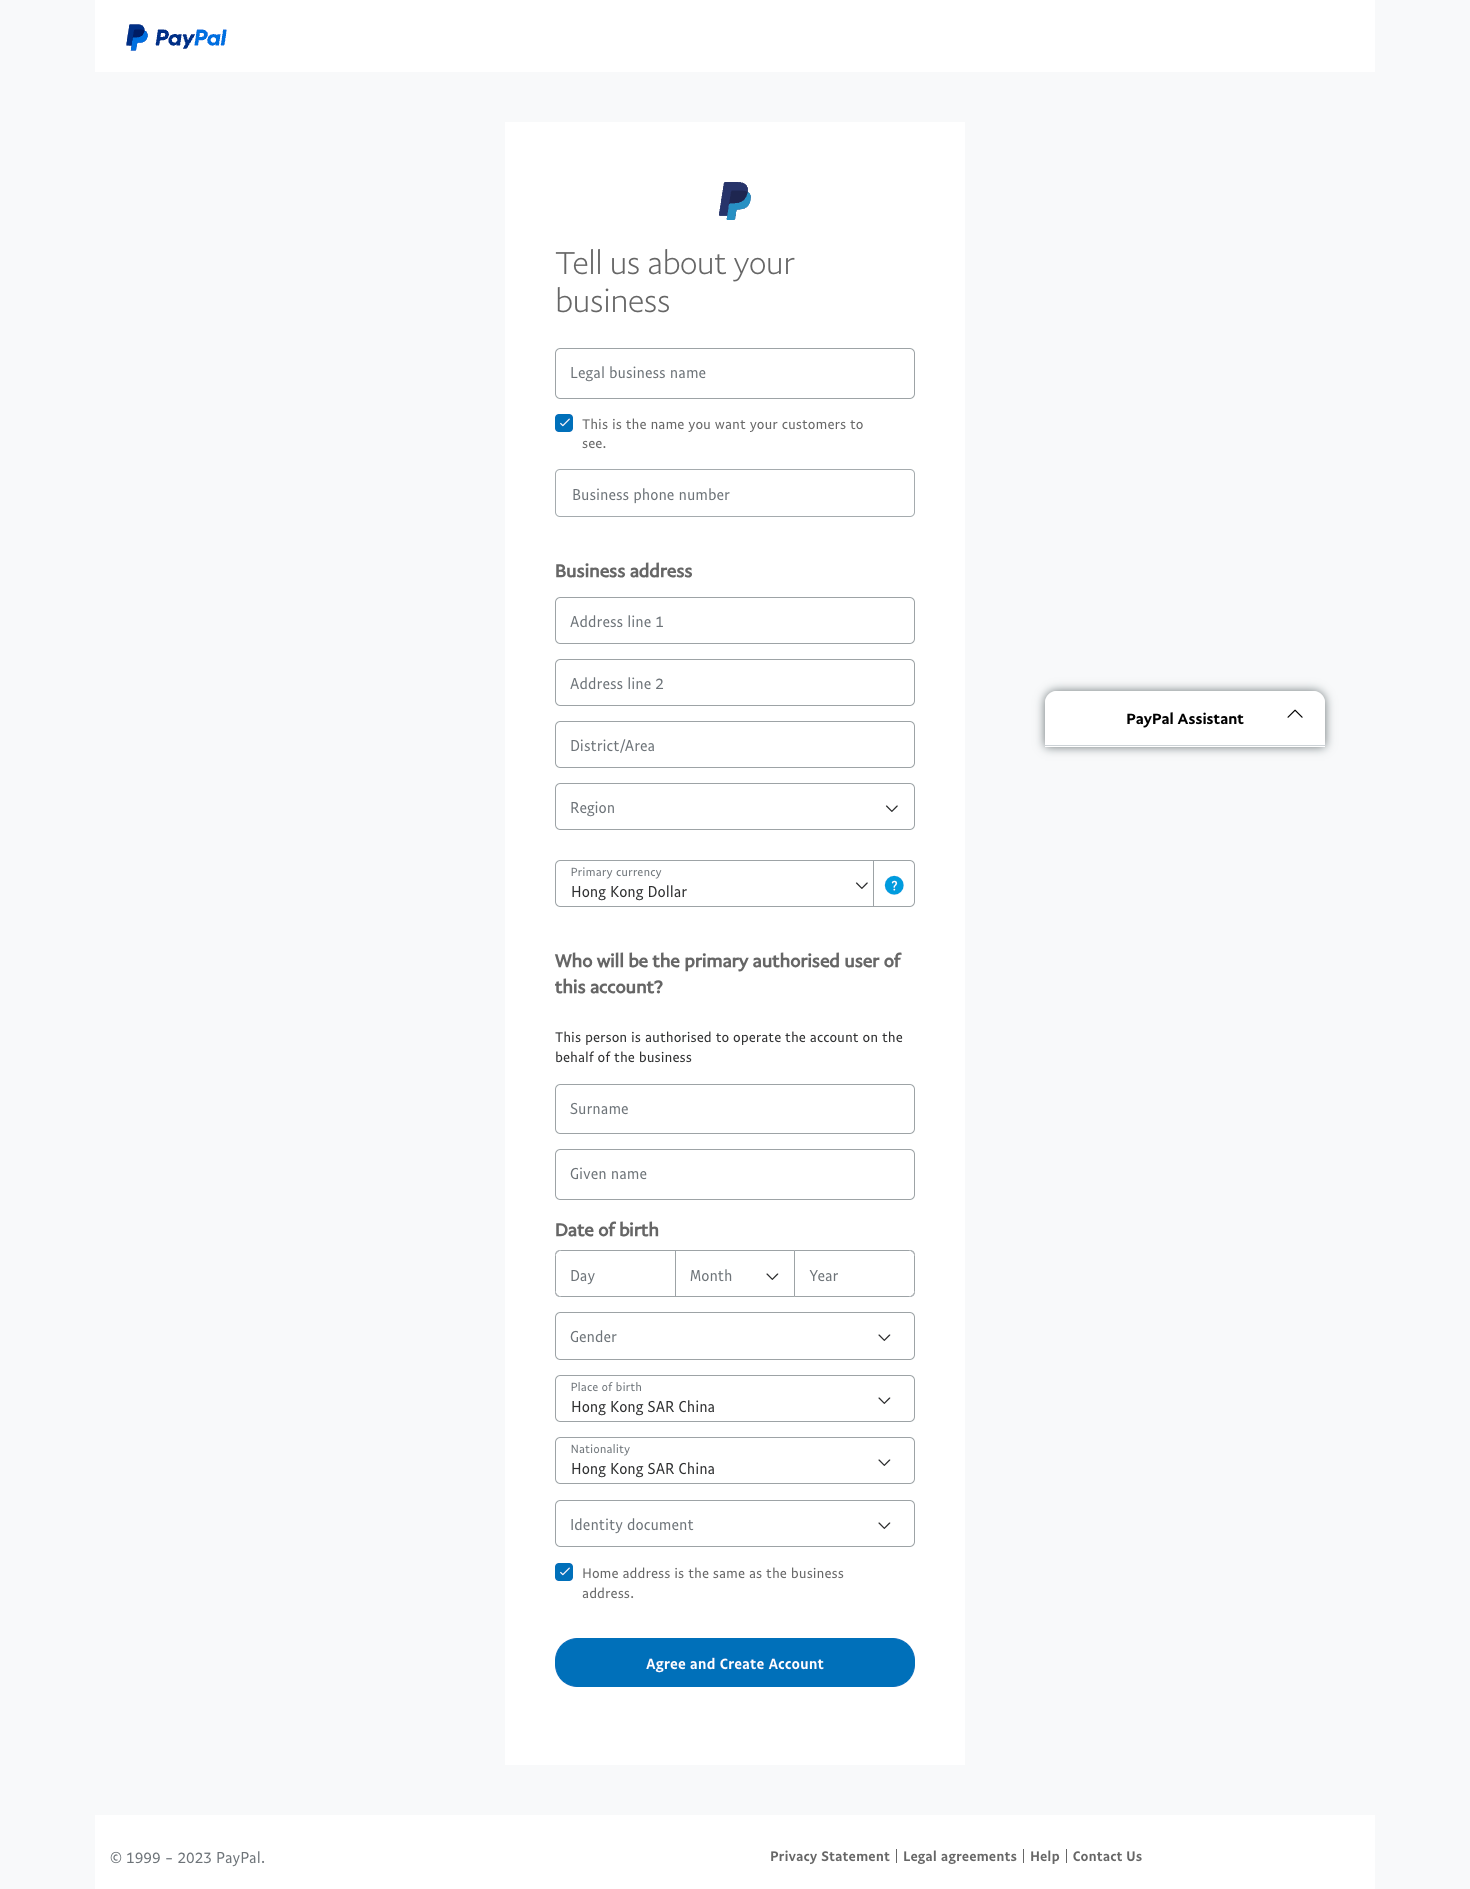1470x1889 pixels.
Task: Click Agree and Create Account button
Action: pos(735,1663)
